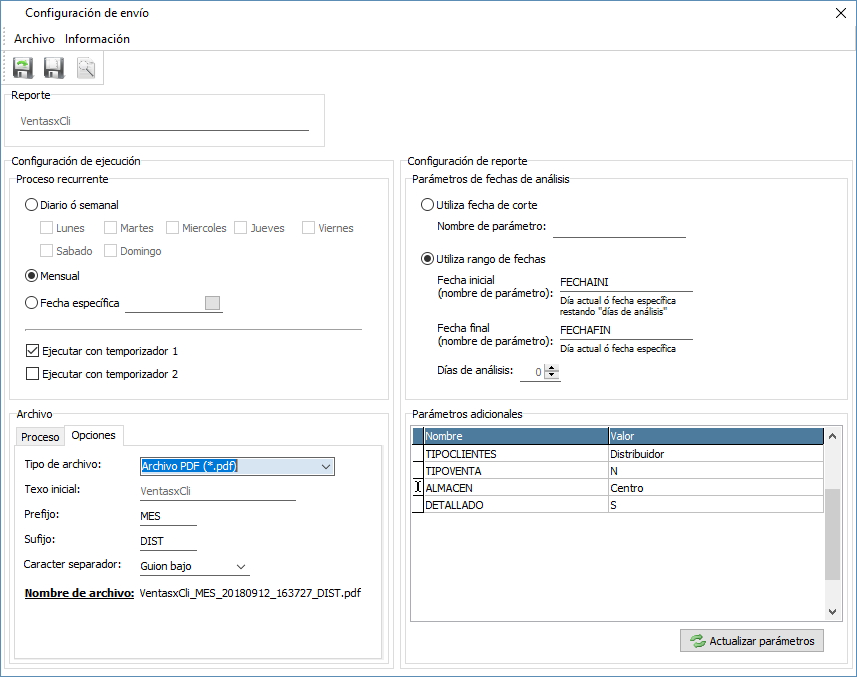Image resolution: width=857 pixels, height=677 pixels.
Task: Click the parameters table vertical scrollbar thumb
Action: (x=832, y=534)
